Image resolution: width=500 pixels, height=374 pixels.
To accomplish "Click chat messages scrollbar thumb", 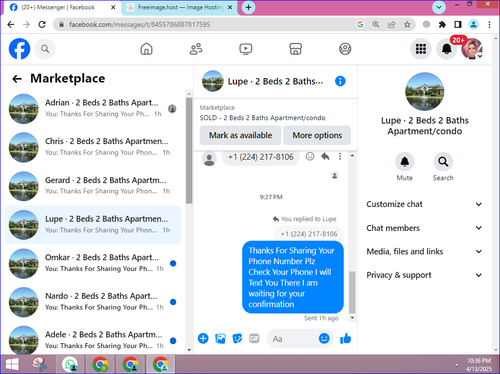I will [352, 292].
